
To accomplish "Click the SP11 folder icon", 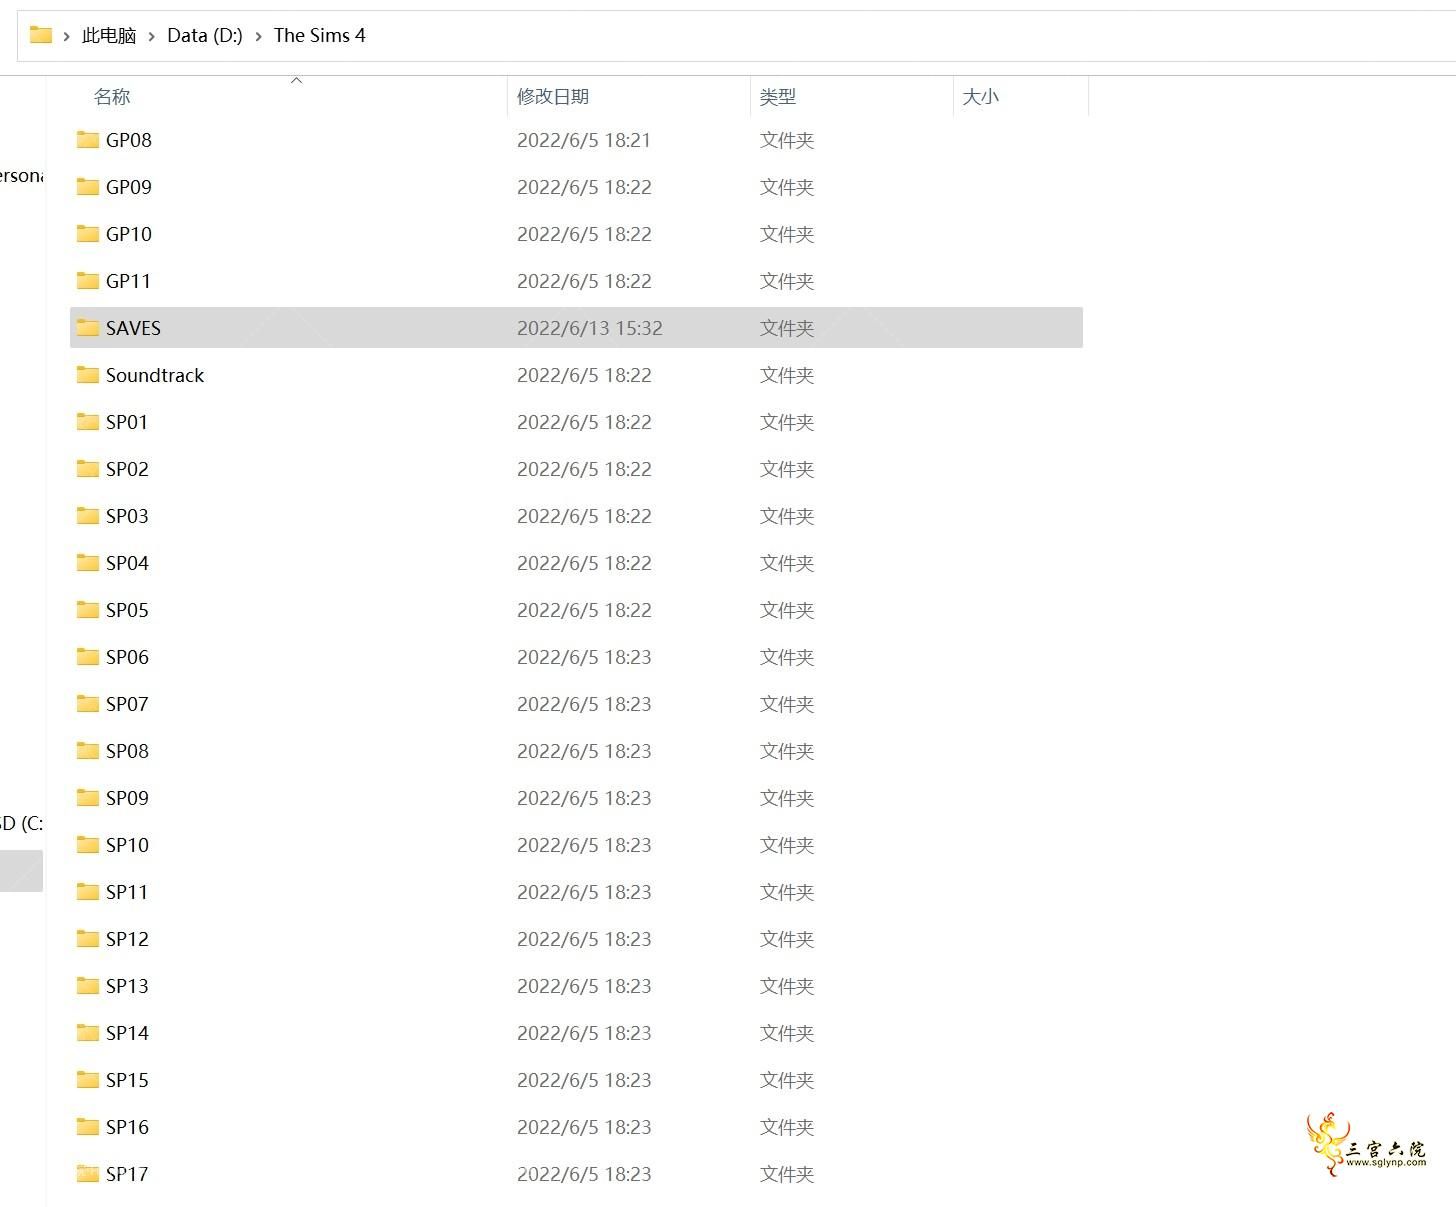I will 88,892.
